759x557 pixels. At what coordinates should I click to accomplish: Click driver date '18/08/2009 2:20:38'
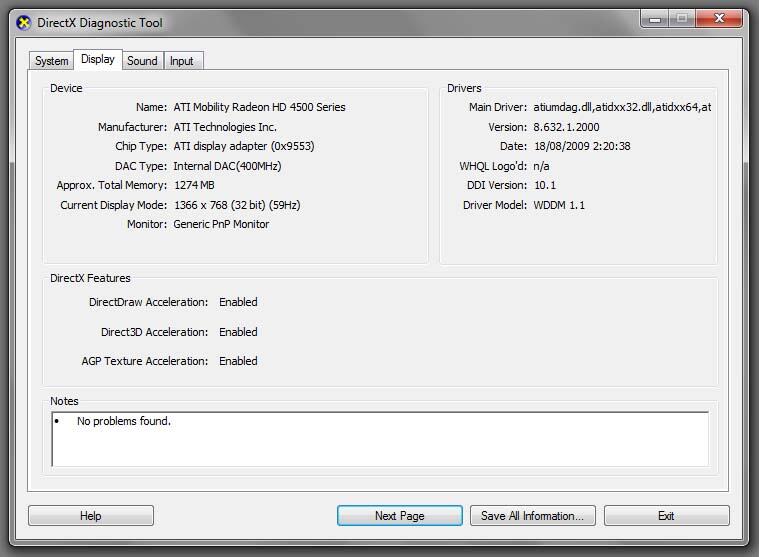pyautogui.click(x=582, y=146)
